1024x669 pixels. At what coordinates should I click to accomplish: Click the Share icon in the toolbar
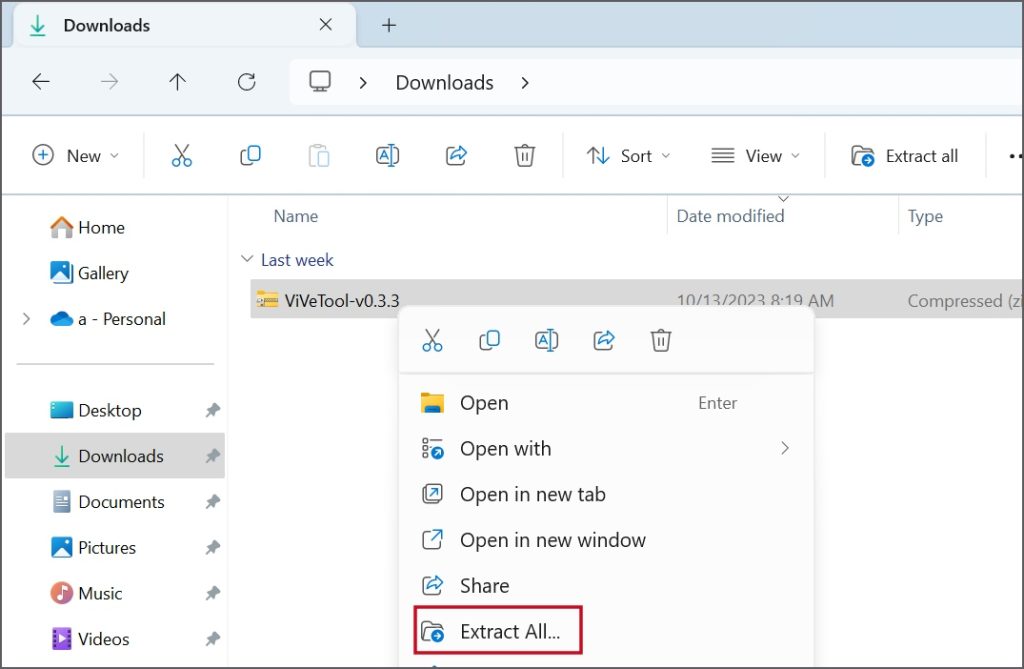(x=456, y=155)
